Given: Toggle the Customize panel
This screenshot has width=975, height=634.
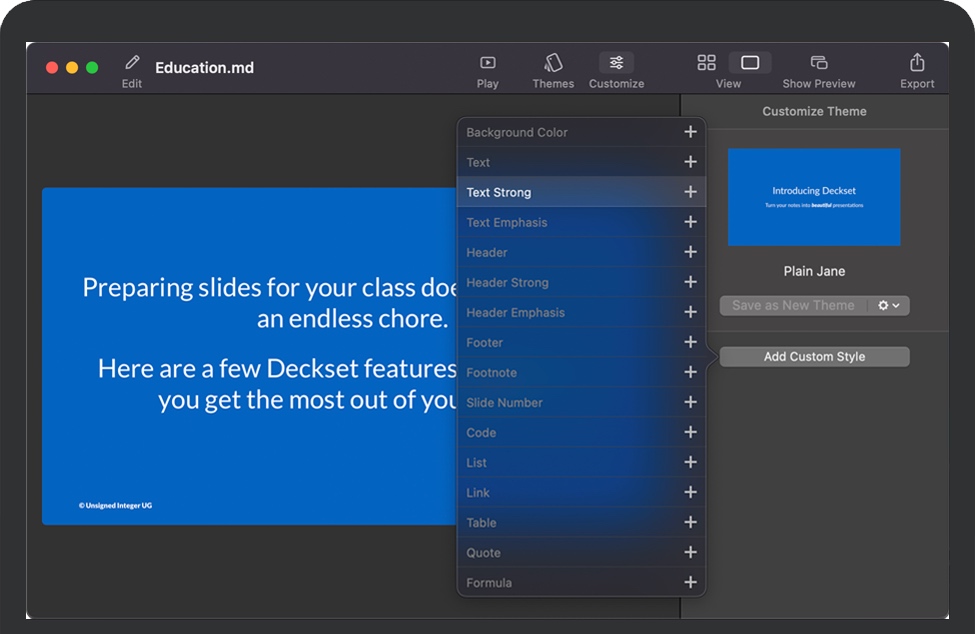Looking at the screenshot, I should tap(616, 63).
